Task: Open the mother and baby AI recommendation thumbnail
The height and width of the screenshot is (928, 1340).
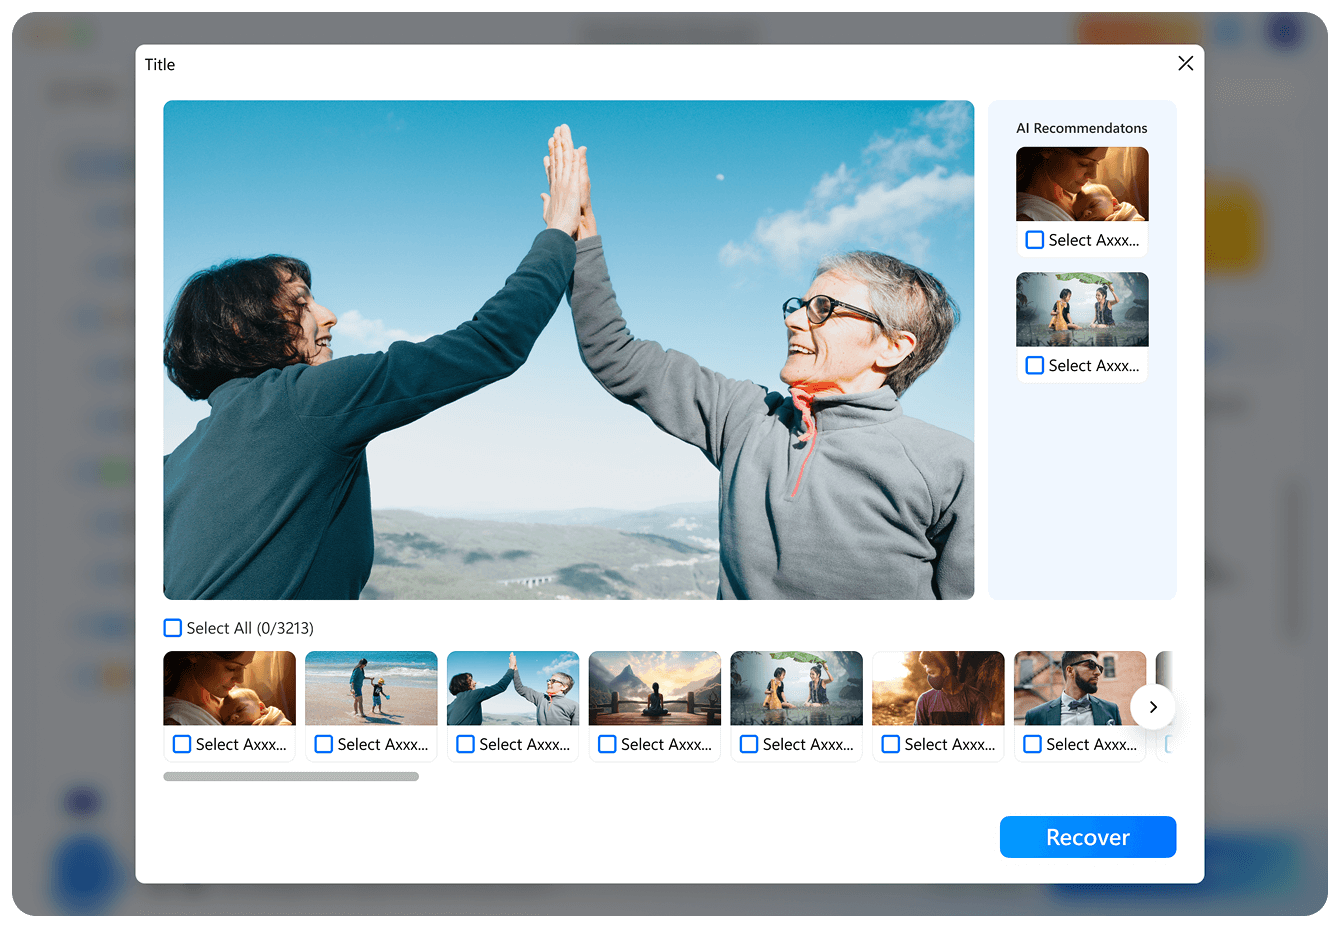Action: pyautogui.click(x=1082, y=184)
